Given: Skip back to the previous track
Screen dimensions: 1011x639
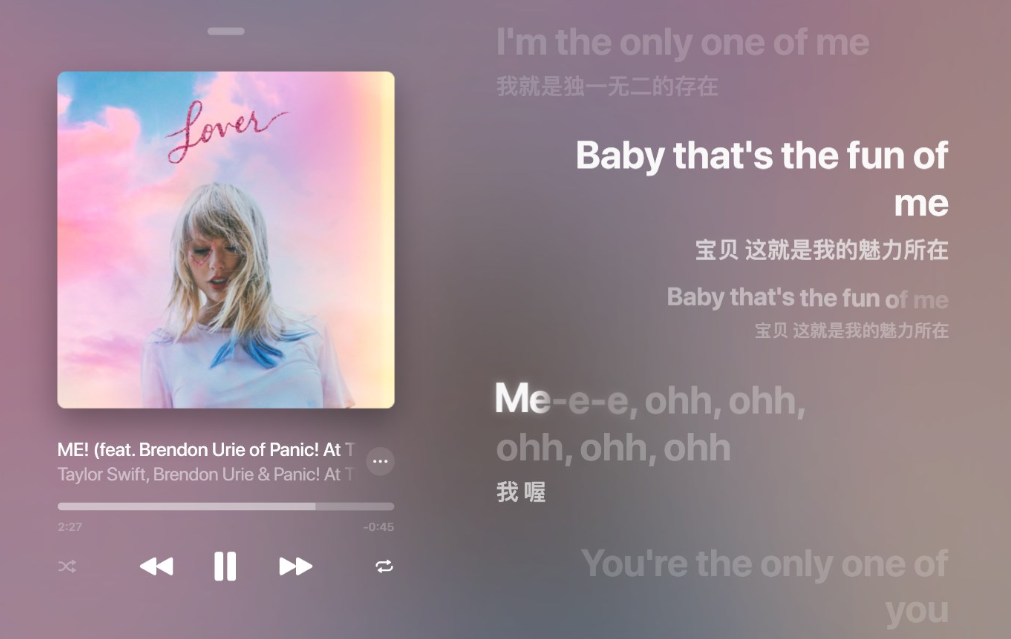Looking at the screenshot, I should click(157, 566).
